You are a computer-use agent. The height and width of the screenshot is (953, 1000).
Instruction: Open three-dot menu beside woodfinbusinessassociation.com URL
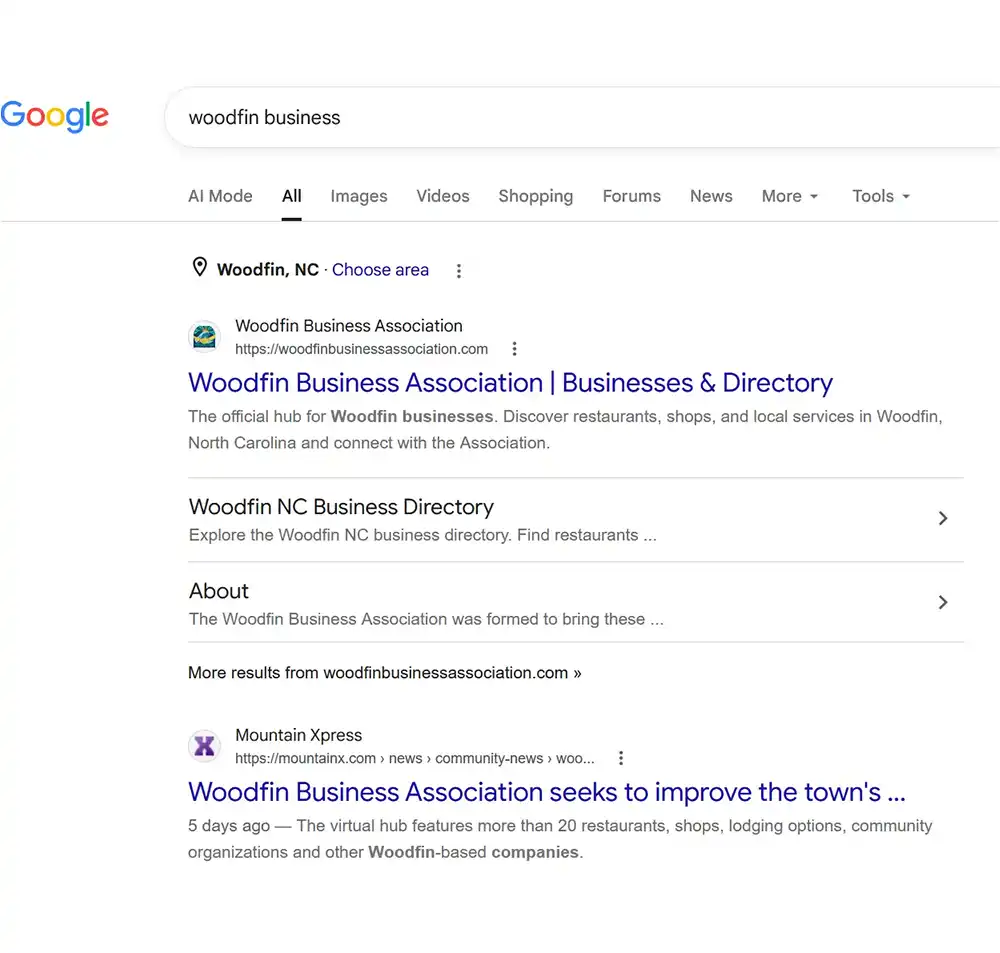(x=514, y=349)
